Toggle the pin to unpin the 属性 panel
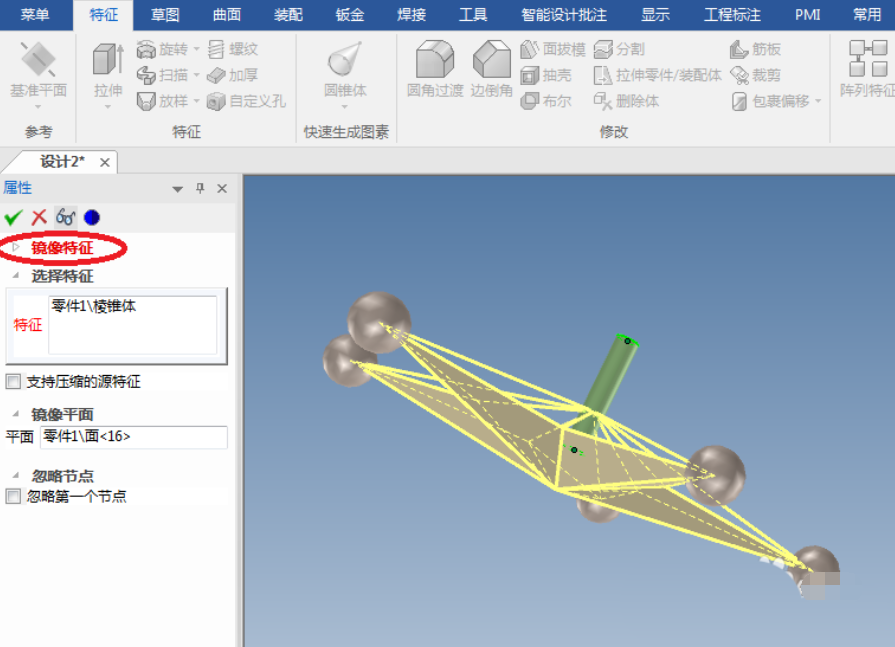This screenshot has width=895, height=647. coord(200,188)
